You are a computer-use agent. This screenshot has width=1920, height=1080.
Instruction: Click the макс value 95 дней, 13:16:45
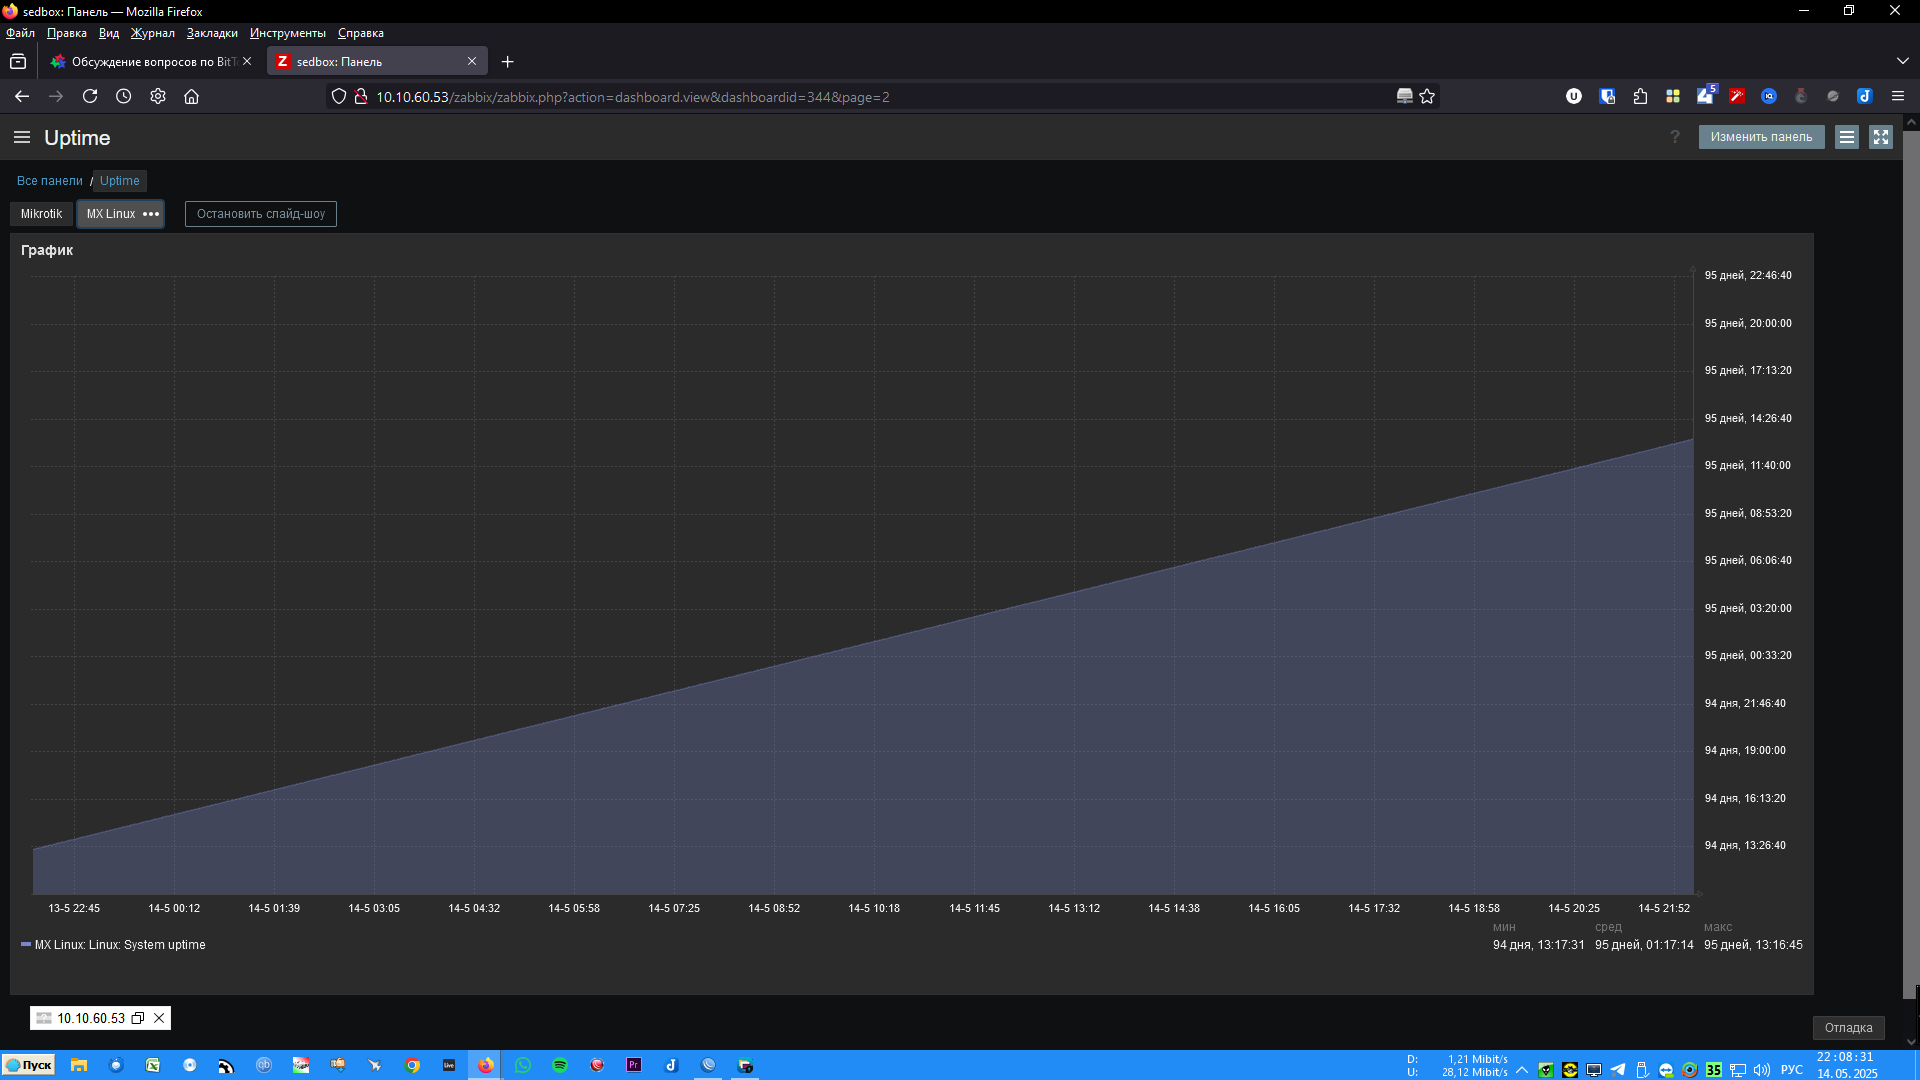tap(1753, 945)
